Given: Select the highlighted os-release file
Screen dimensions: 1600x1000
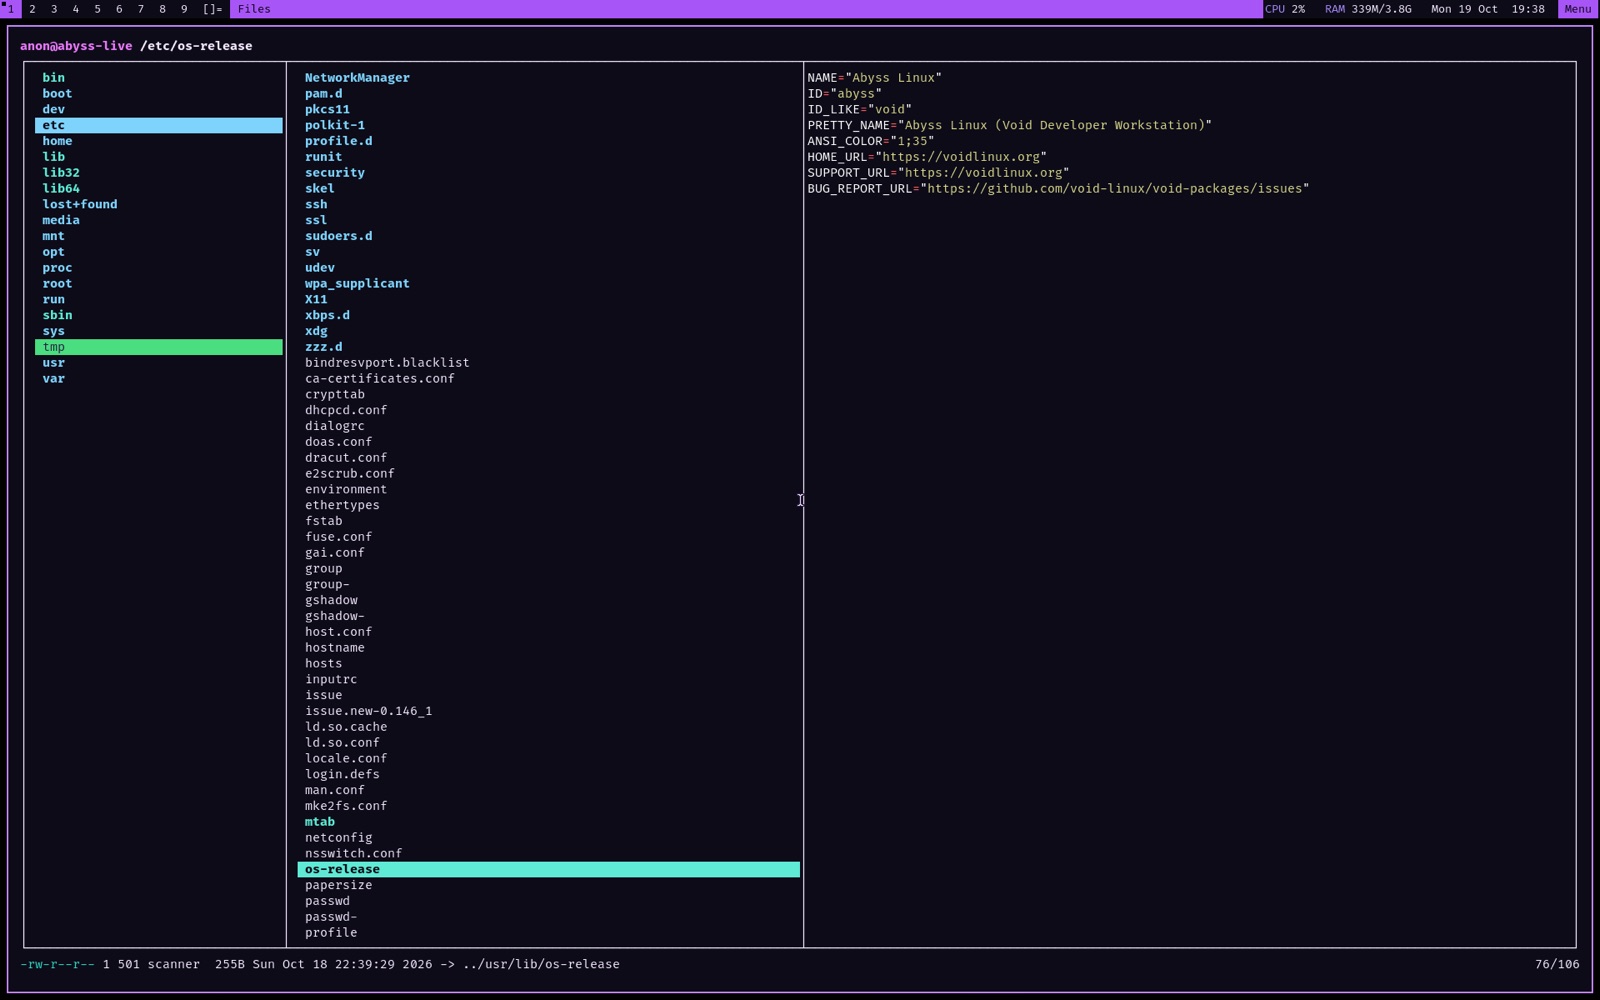Looking at the screenshot, I should [548, 869].
